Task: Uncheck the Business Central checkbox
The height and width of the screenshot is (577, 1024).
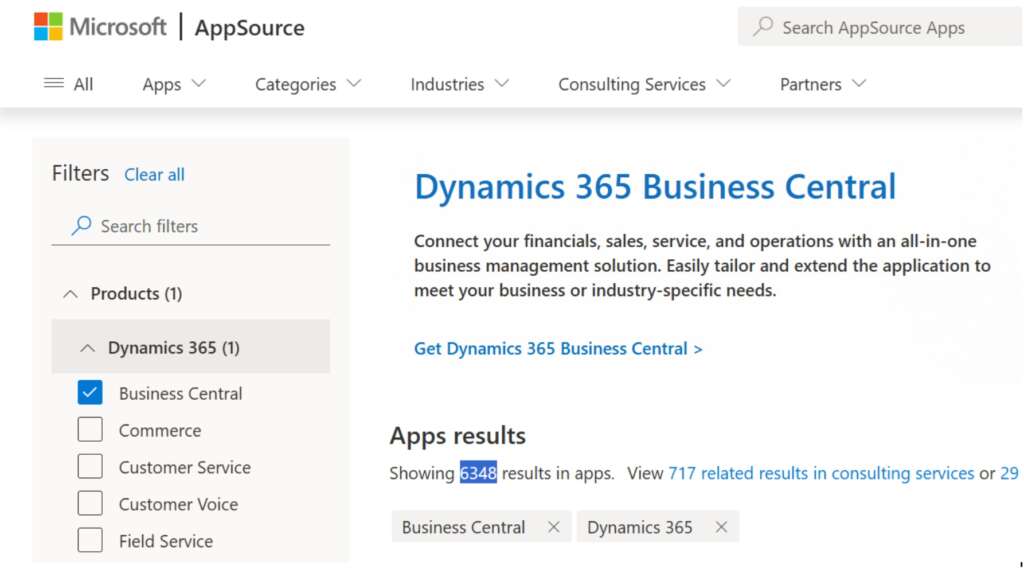Action: click(90, 393)
